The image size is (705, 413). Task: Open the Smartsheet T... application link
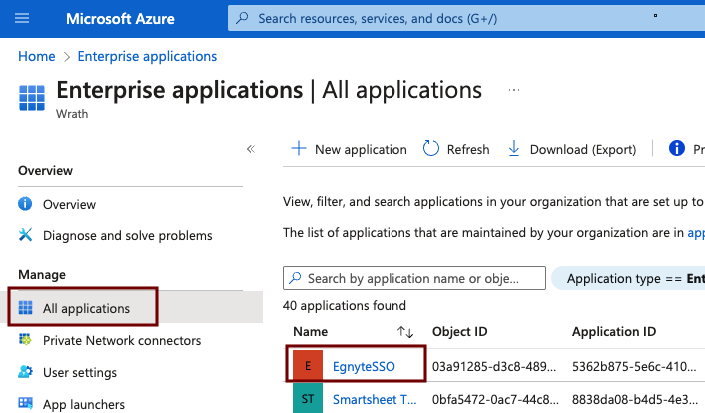375,399
